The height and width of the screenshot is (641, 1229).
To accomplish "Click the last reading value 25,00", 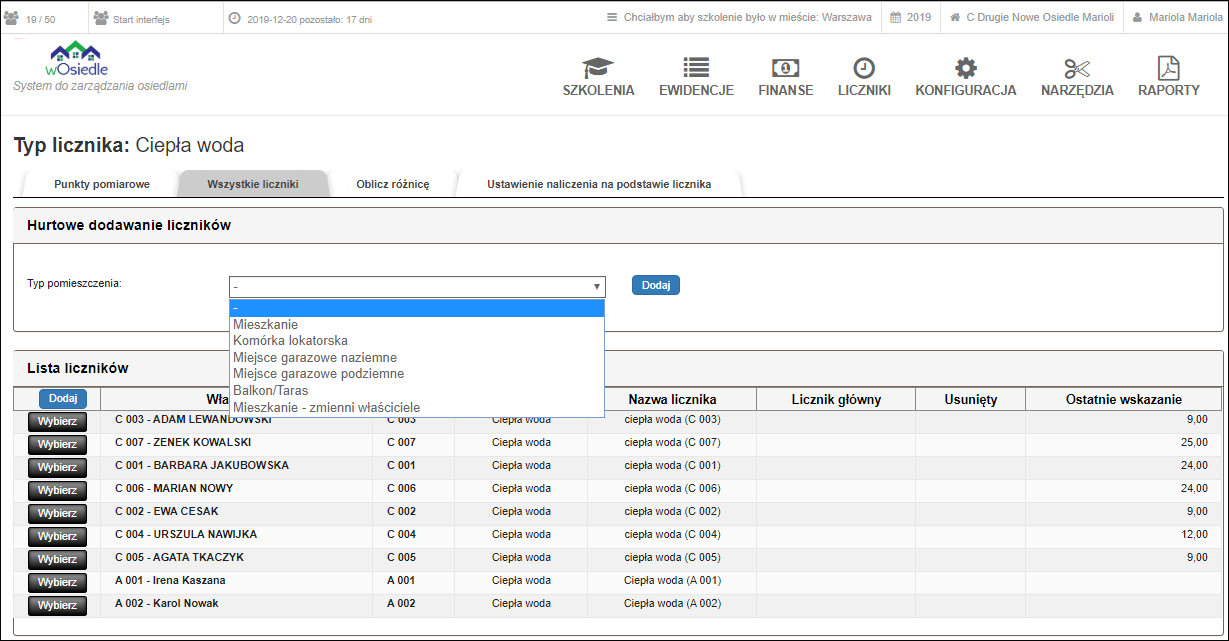I will (1194, 442).
